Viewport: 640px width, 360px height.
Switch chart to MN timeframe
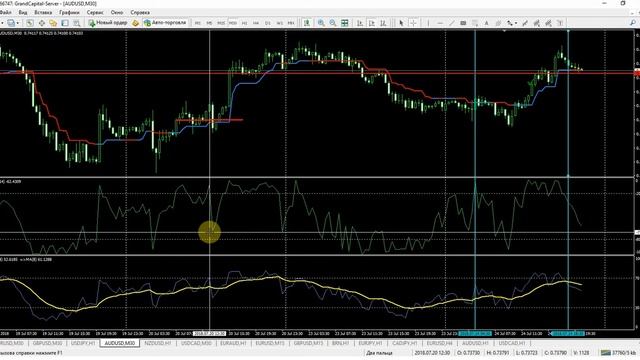291,23
